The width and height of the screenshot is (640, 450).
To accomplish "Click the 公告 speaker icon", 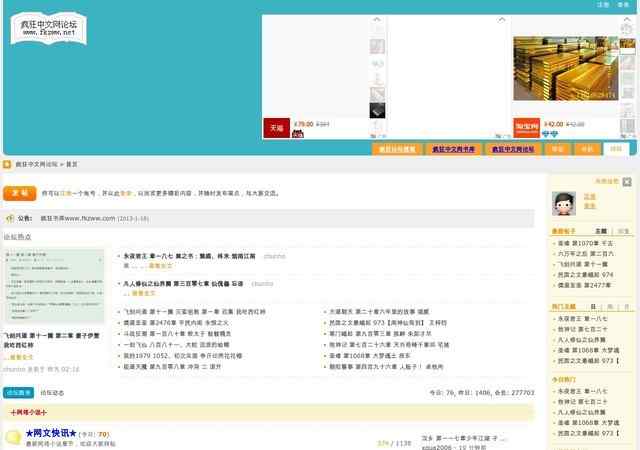I will pyautogui.click(x=9, y=216).
